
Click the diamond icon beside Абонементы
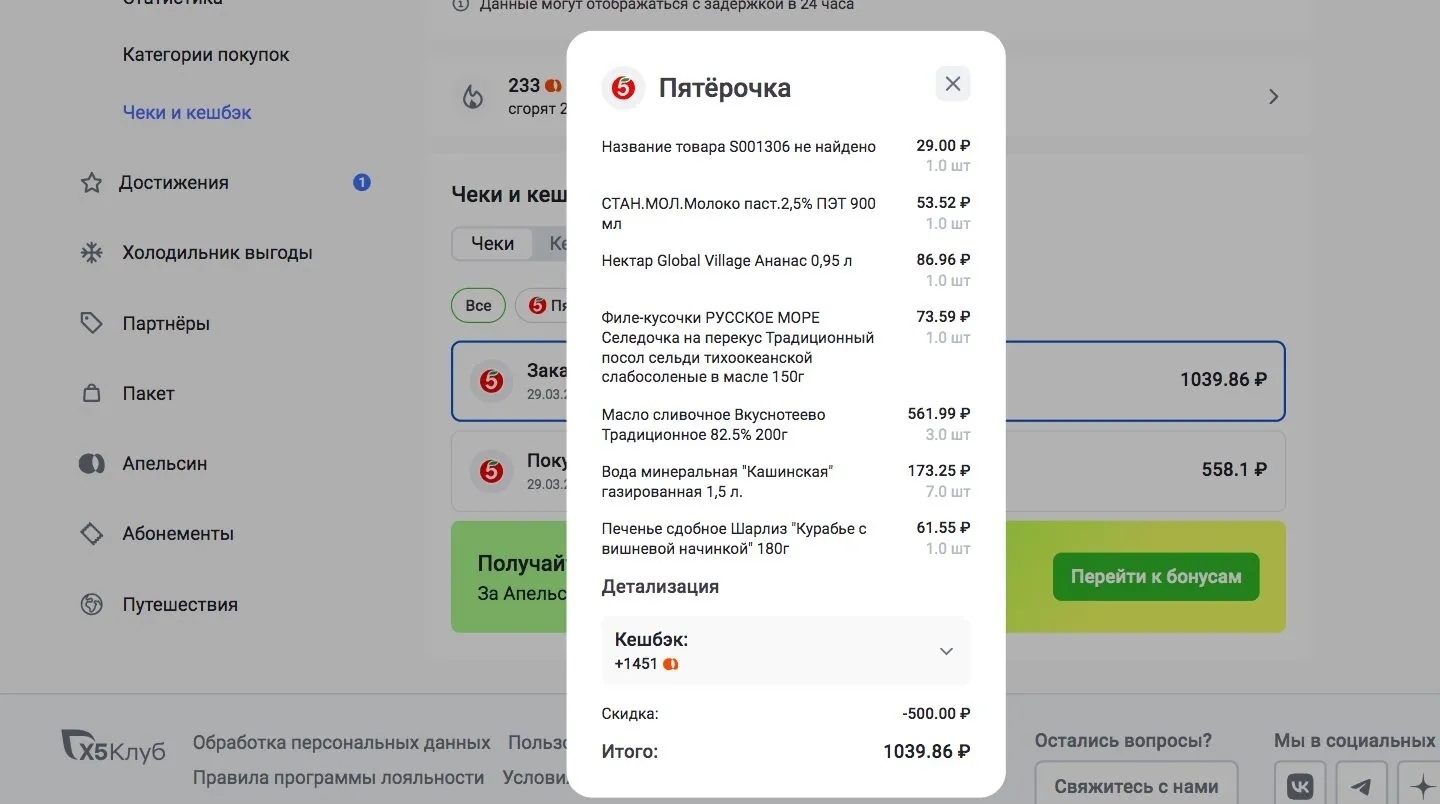pyautogui.click(x=91, y=534)
